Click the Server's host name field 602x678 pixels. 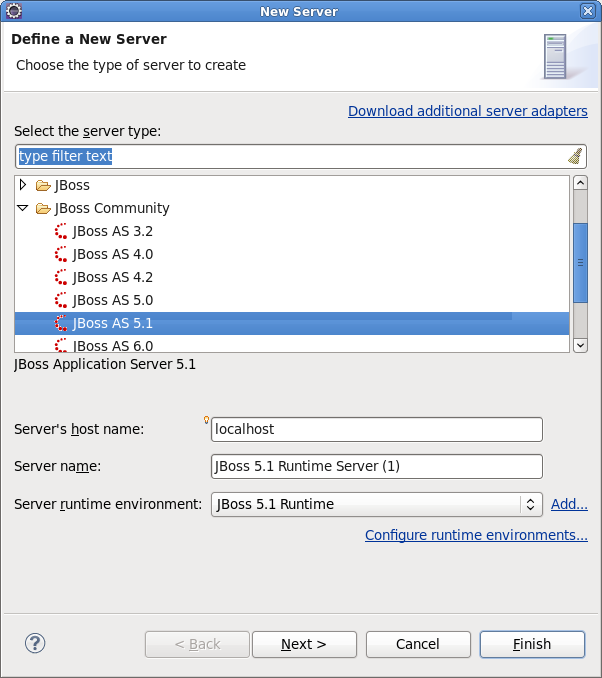(x=376, y=429)
